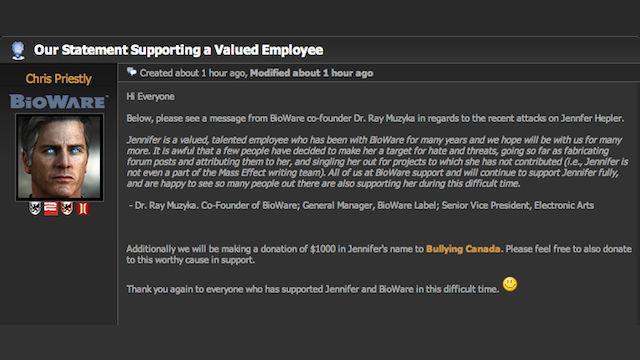640x360 pixels.
Task: Click the orange griffon shield badge
Action: click(67, 209)
